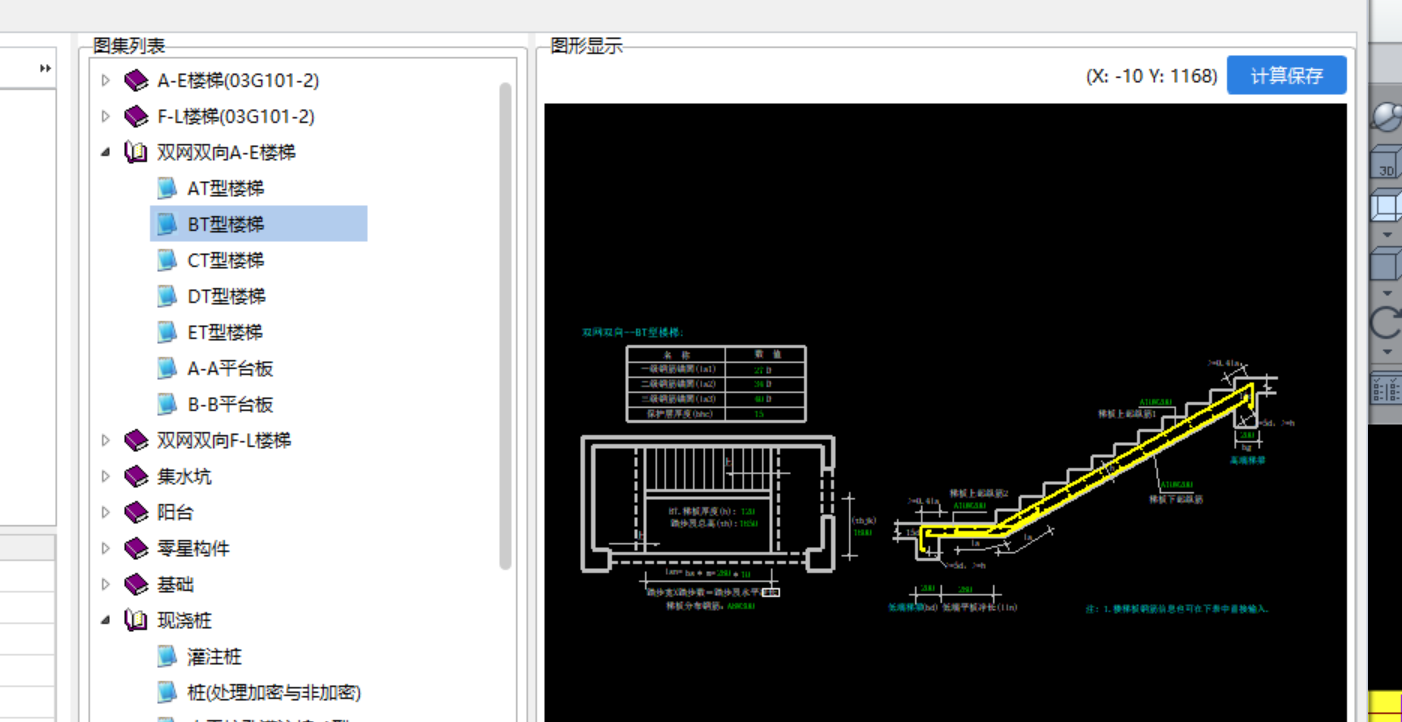Select DT型楼梯 in the atlas list
This screenshot has height=722, width=1402.
(226, 296)
